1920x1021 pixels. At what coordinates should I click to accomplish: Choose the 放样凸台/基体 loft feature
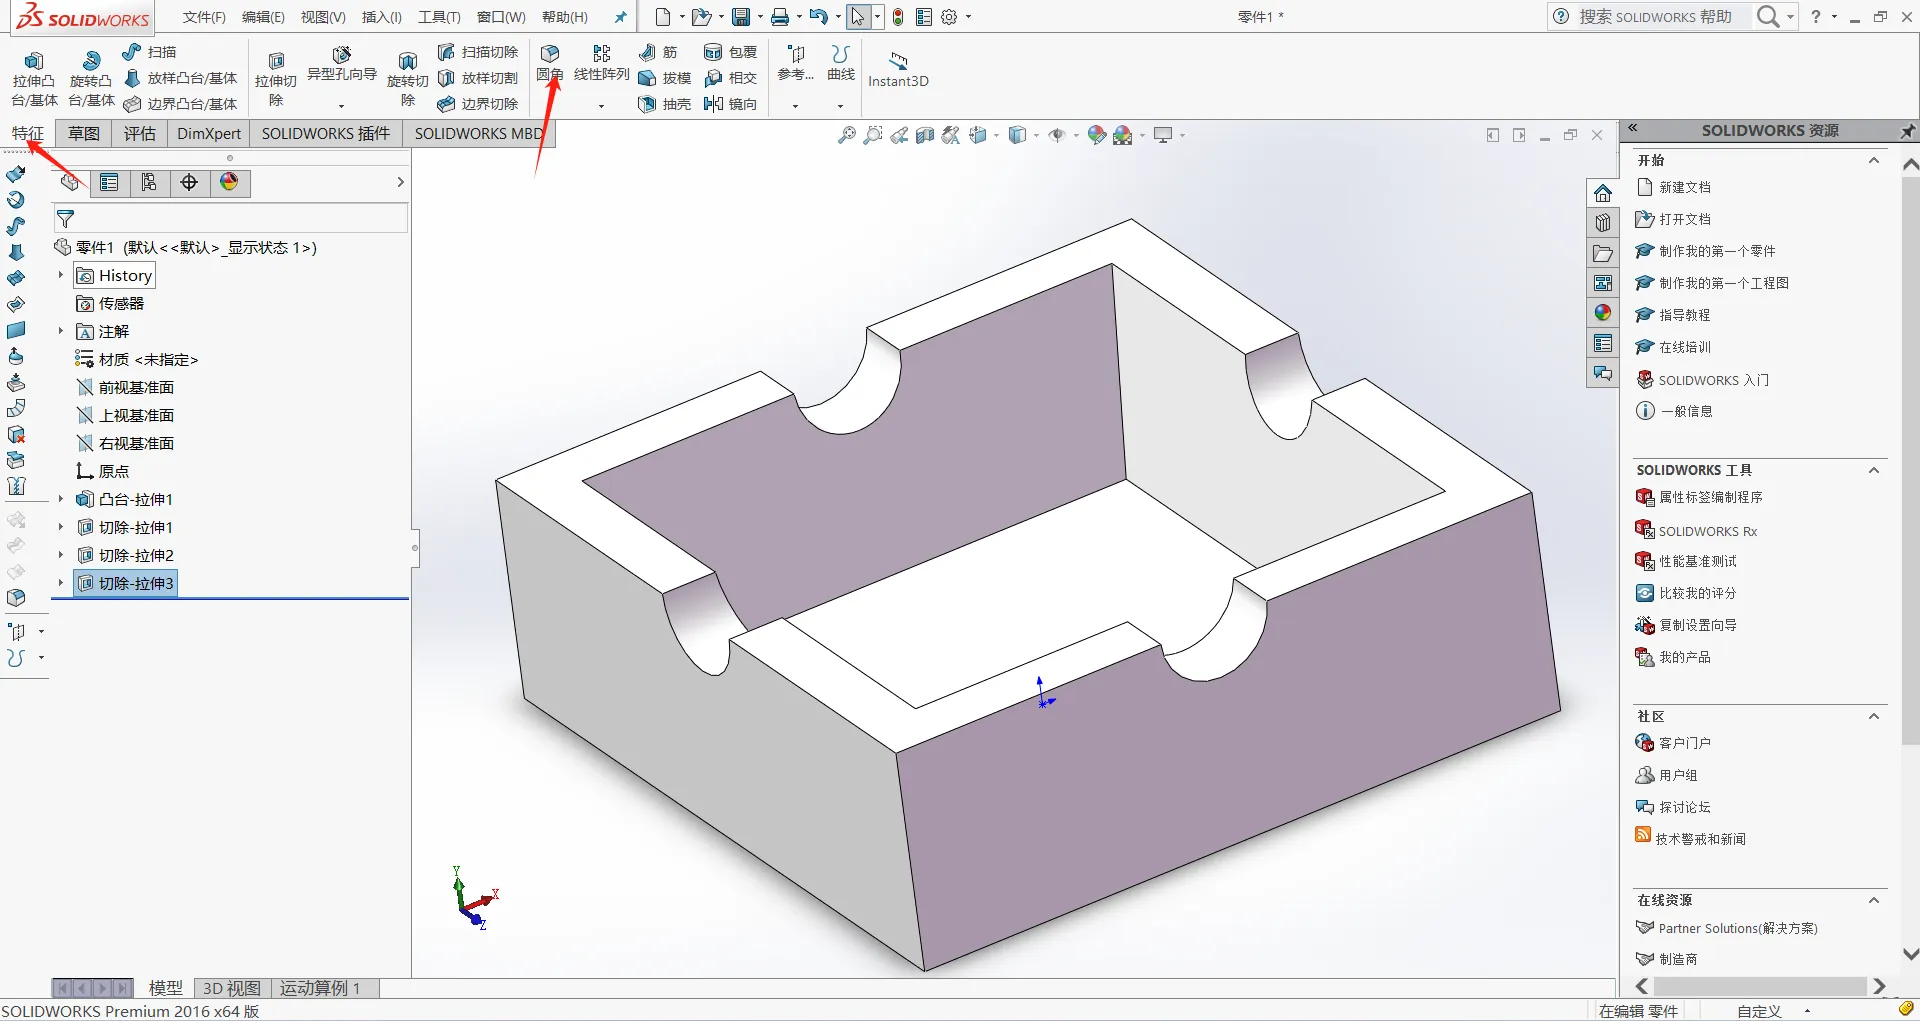coord(180,78)
